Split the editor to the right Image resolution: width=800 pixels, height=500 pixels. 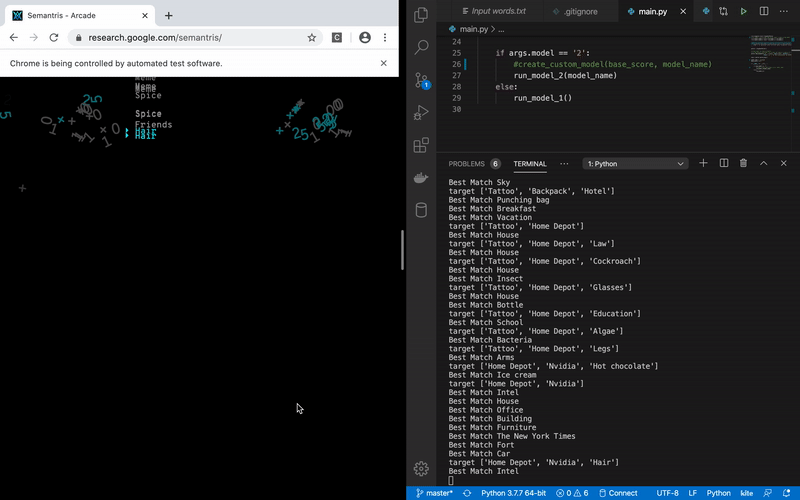point(764,11)
